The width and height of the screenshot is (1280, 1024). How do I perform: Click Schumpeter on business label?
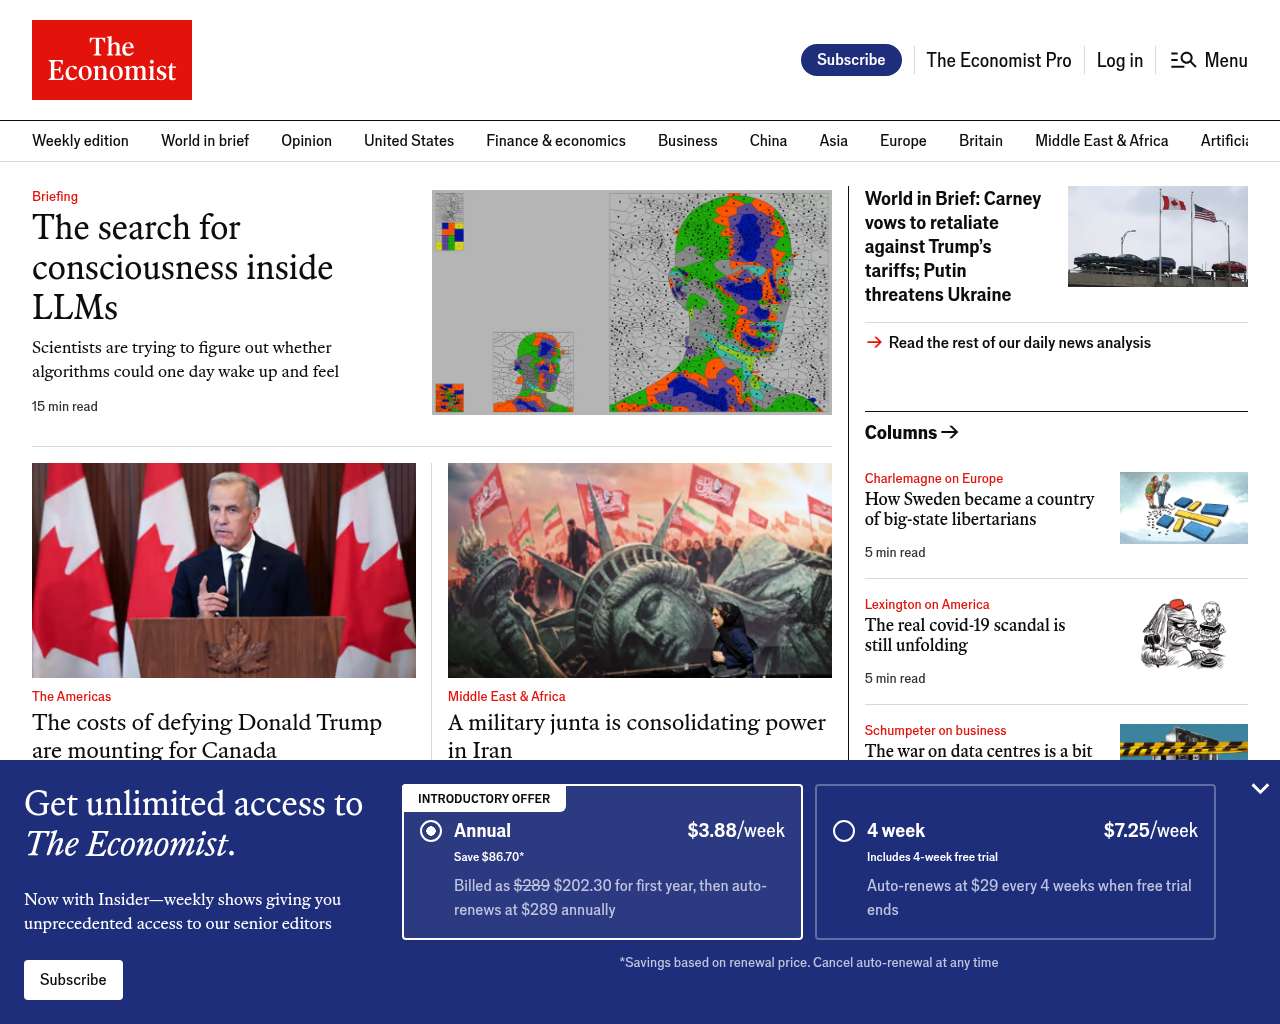click(936, 730)
